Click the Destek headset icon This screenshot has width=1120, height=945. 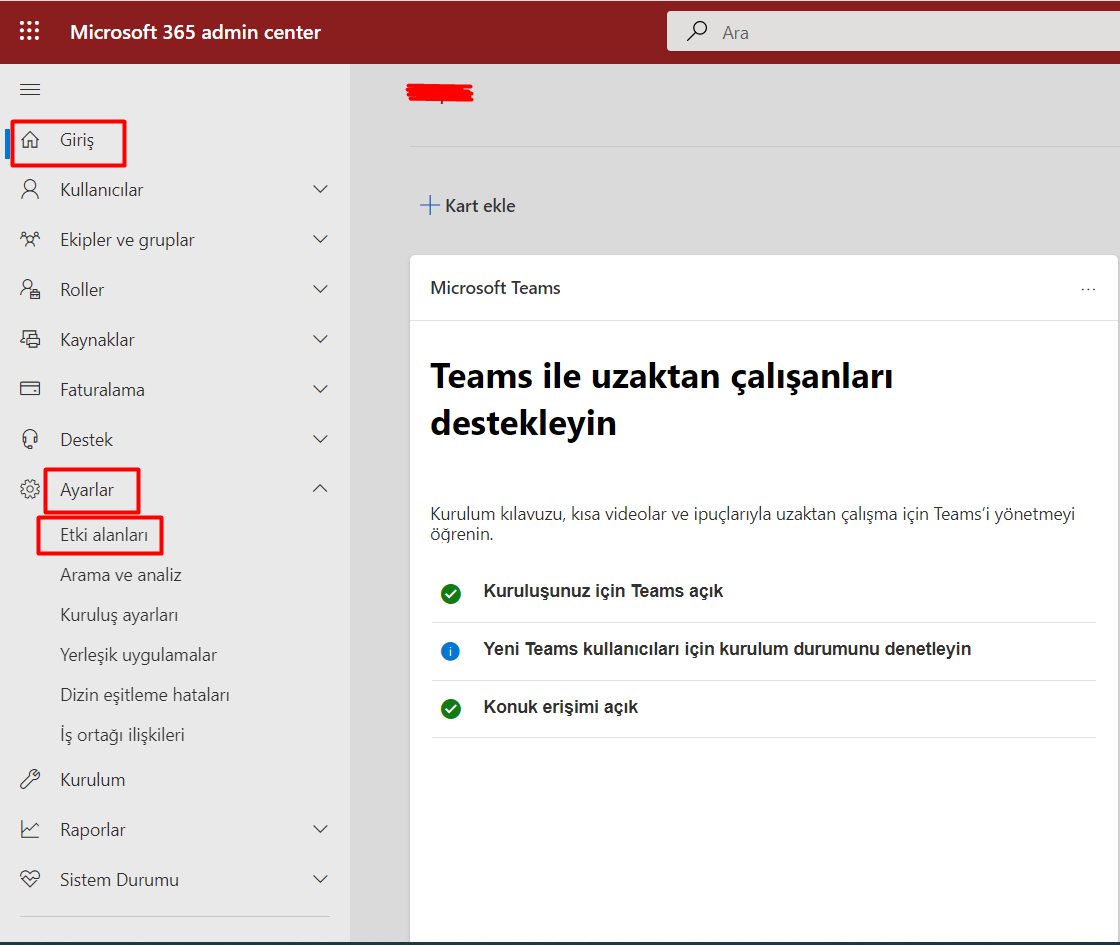point(30,439)
